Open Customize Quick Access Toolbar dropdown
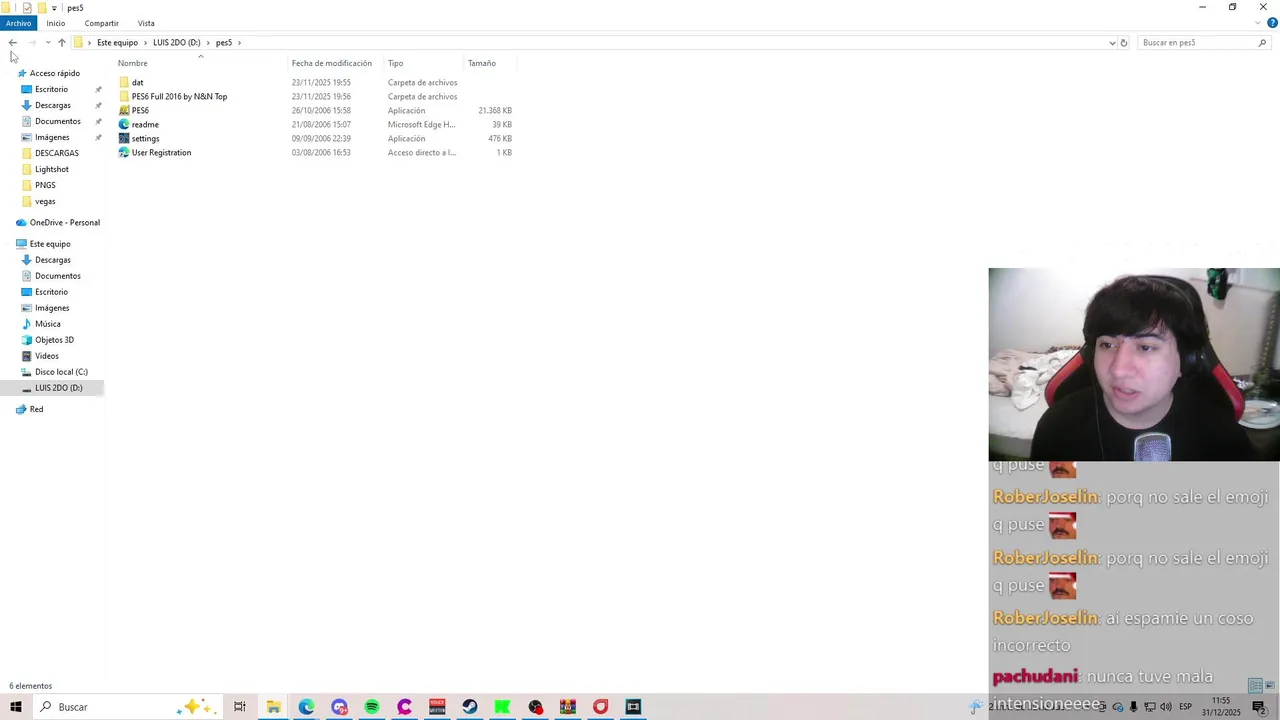This screenshot has width=1280, height=720. (x=54, y=8)
